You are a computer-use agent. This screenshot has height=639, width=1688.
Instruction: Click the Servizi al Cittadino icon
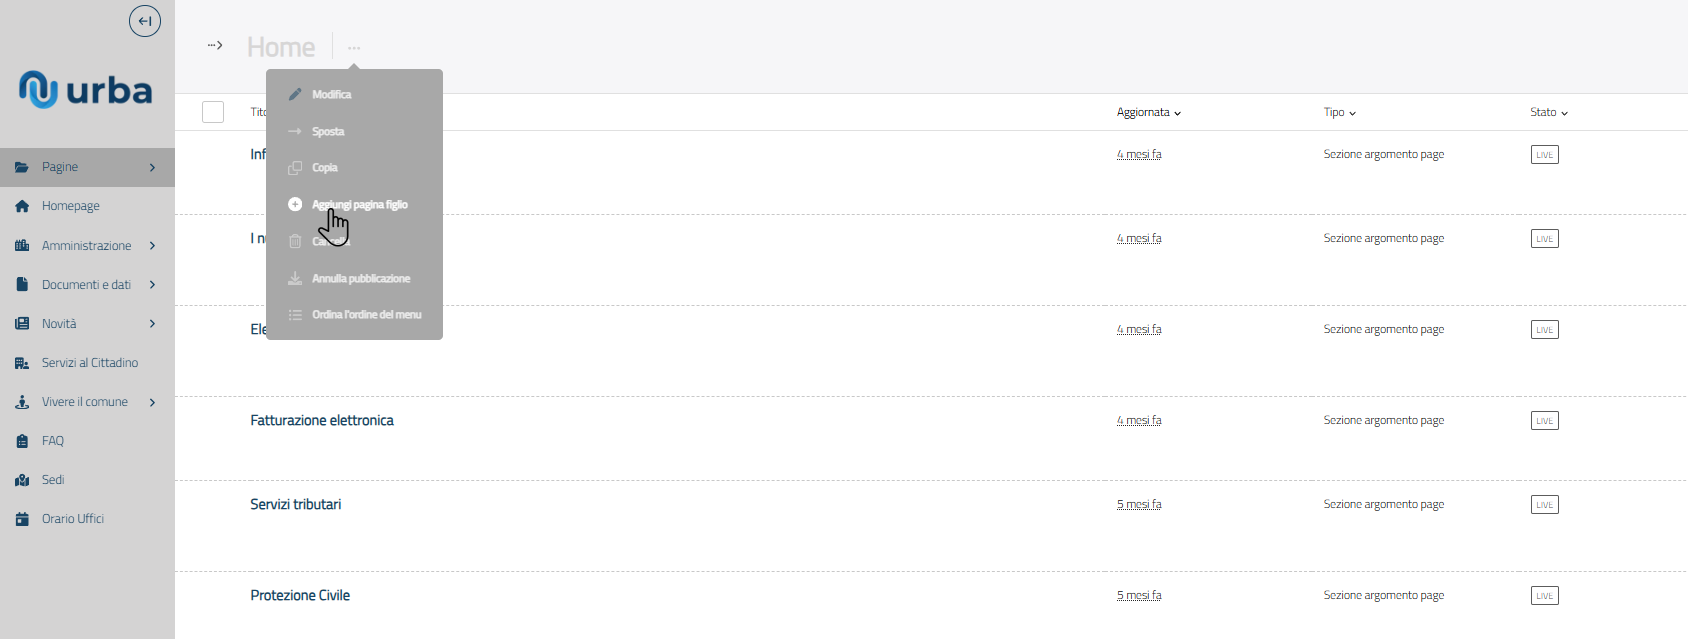pyautogui.click(x=22, y=363)
